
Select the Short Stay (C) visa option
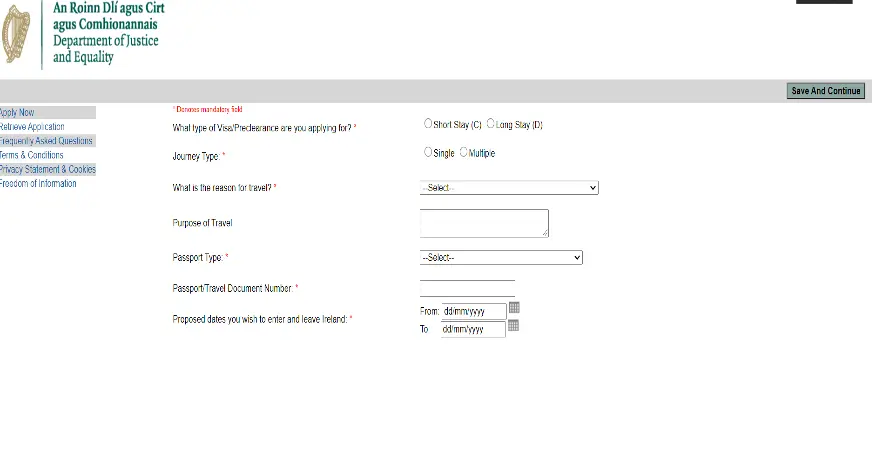(x=429, y=124)
